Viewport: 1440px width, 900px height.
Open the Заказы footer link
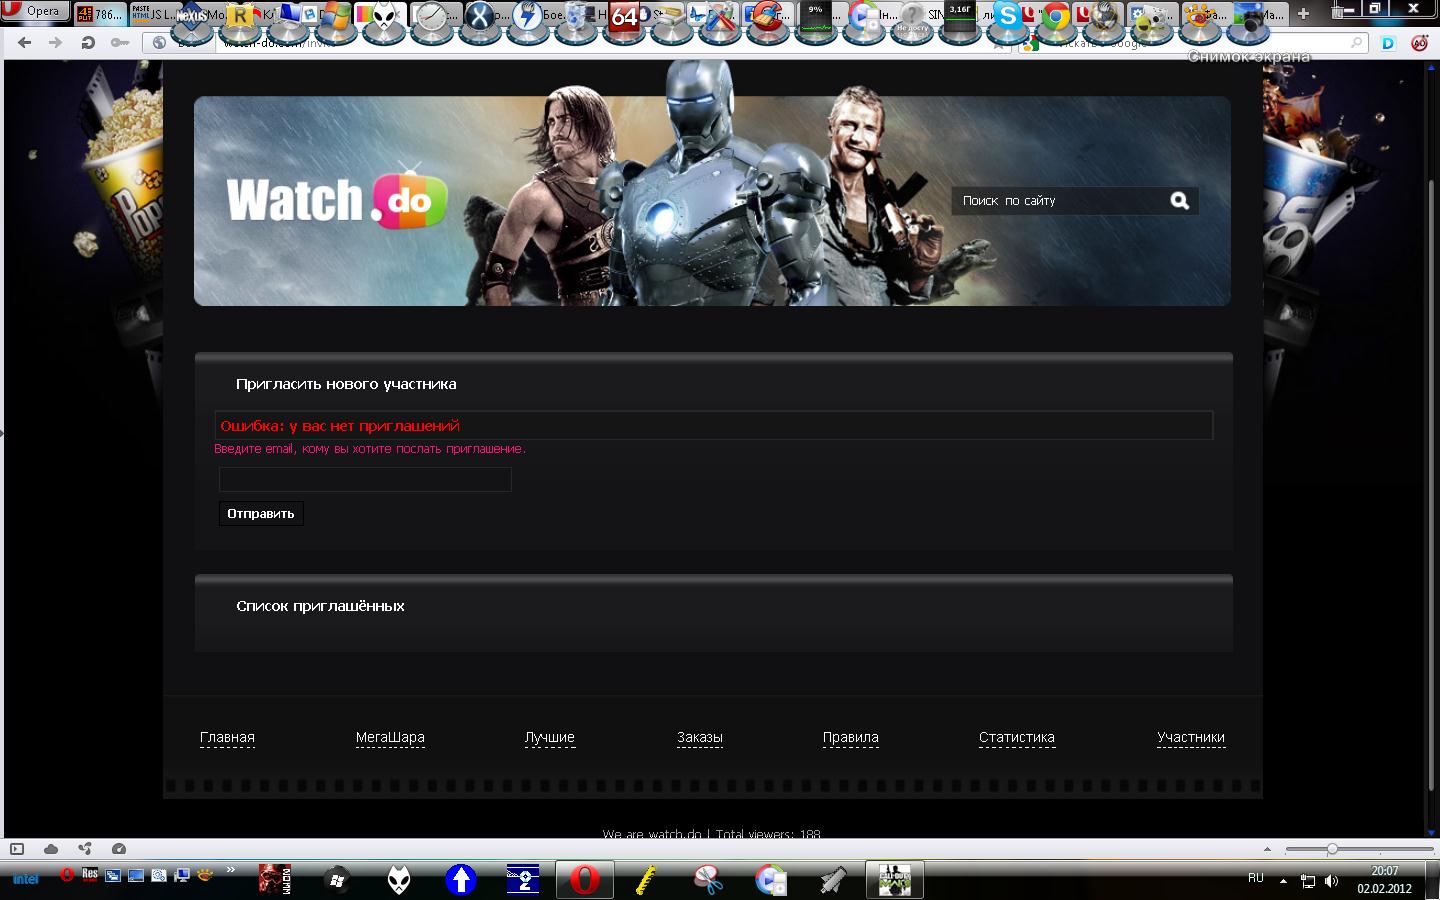click(700, 738)
